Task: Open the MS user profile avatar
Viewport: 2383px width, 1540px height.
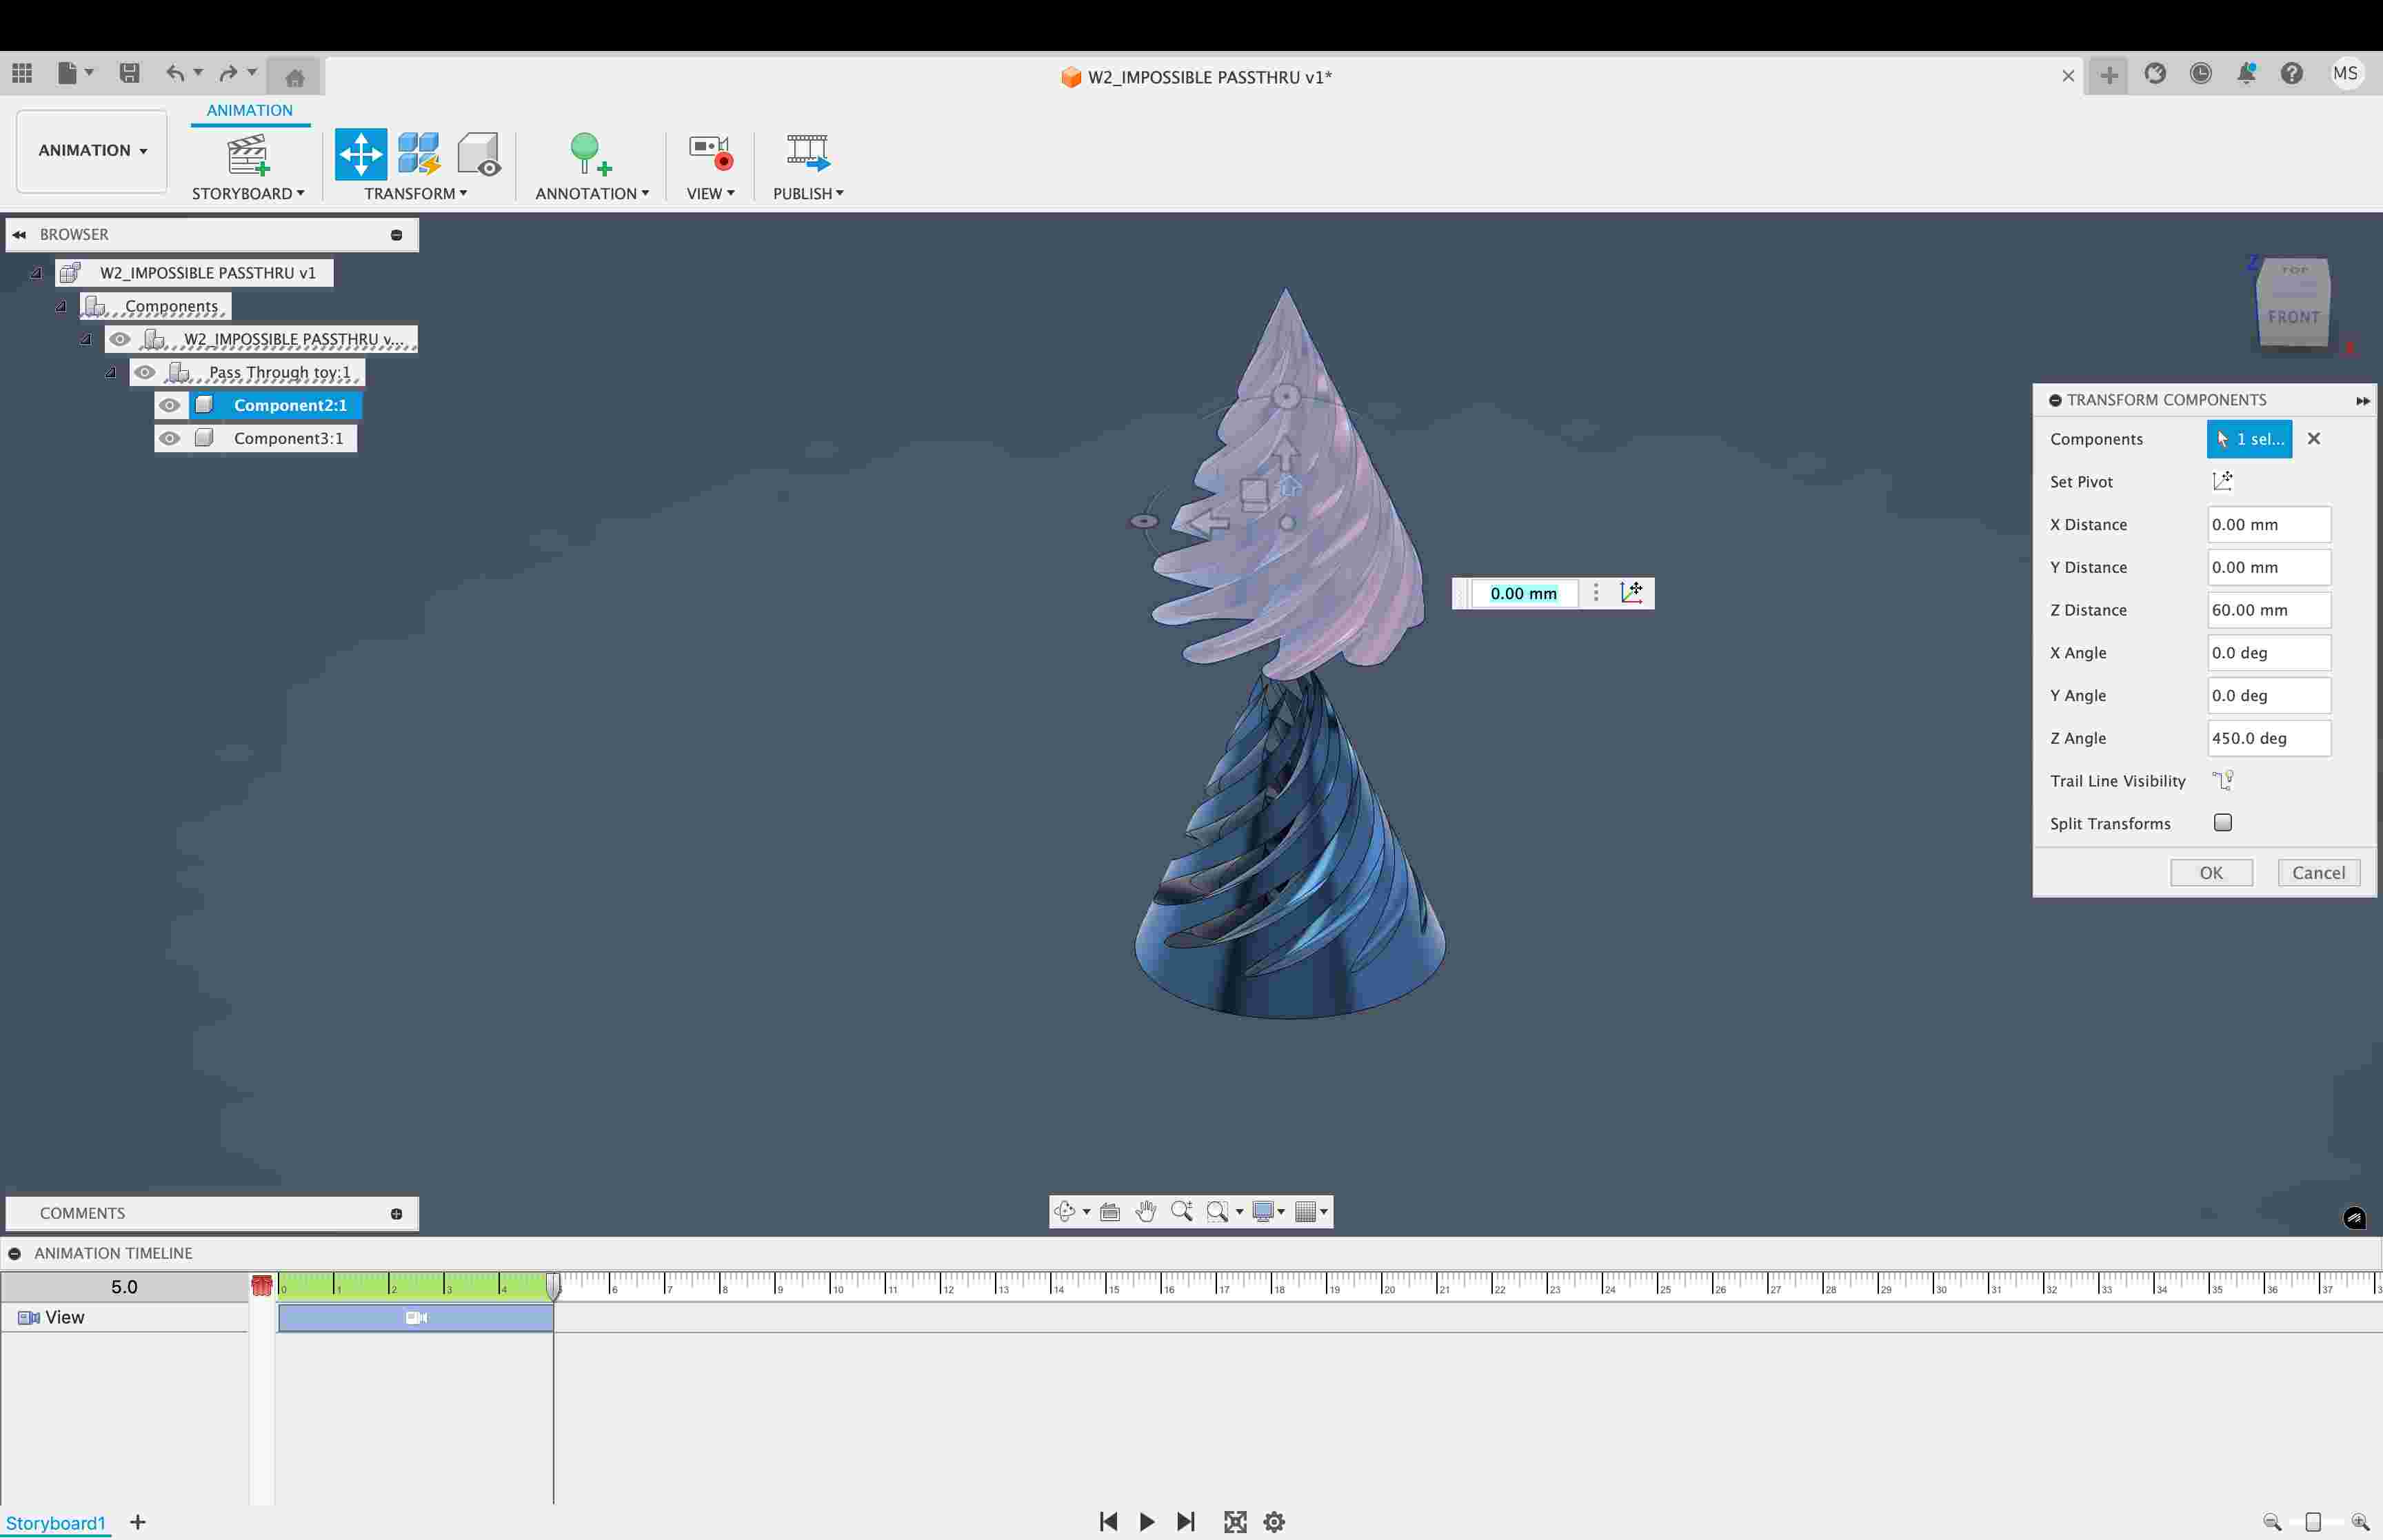Action: coord(2345,73)
